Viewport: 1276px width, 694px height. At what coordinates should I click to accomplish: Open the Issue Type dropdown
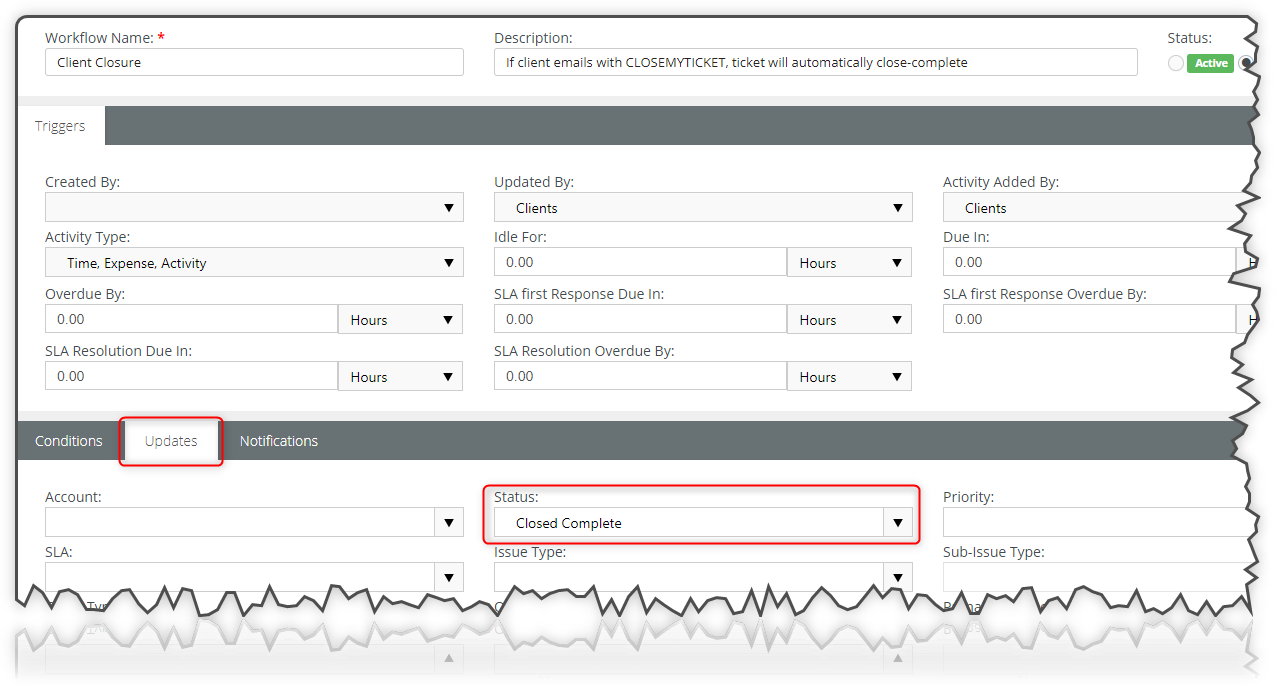click(897, 577)
